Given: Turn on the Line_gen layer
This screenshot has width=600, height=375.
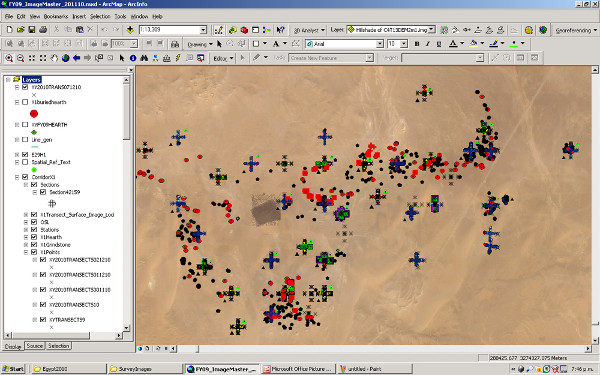Looking at the screenshot, I should (25, 140).
